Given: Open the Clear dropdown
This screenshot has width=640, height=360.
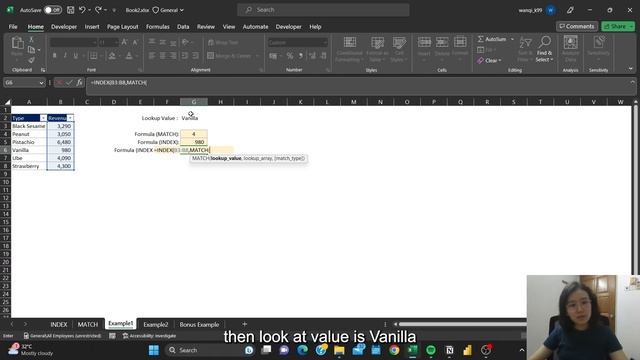Looking at the screenshot, I should click(x=489, y=60).
